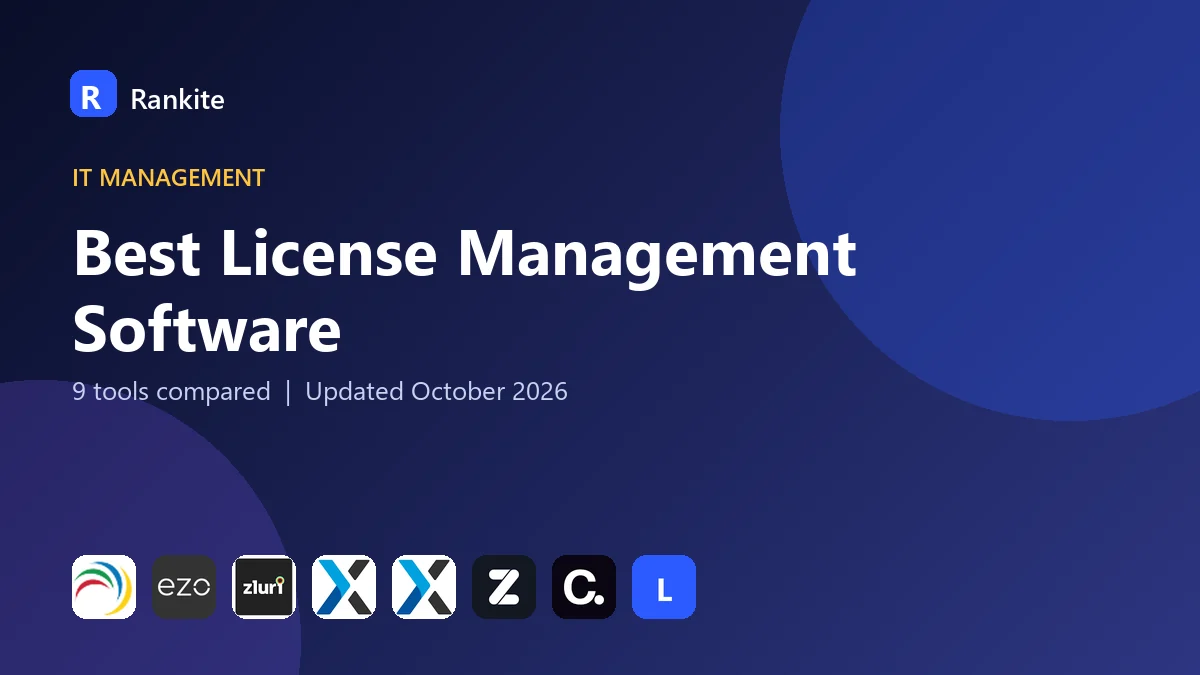Viewport: 1200px width, 675px height.
Task: Open the black C. logo tile
Action: coord(584,587)
